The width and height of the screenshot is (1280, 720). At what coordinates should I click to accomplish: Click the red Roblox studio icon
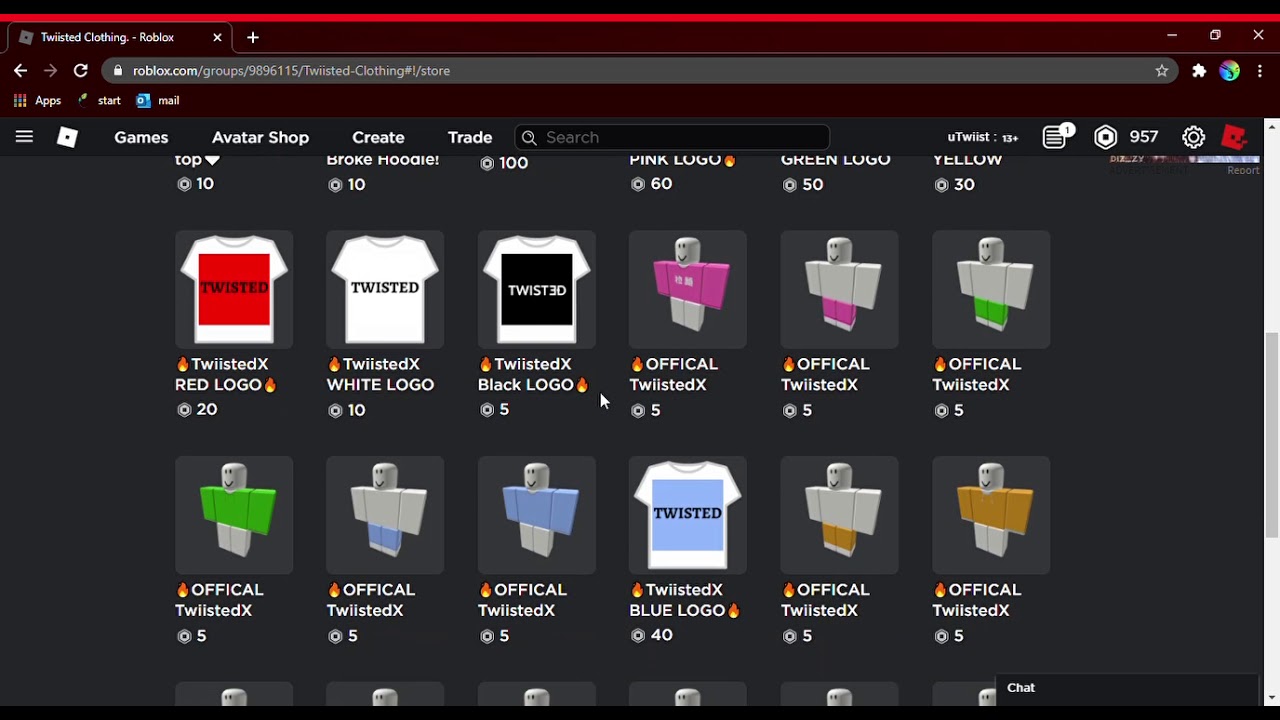(x=1236, y=137)
